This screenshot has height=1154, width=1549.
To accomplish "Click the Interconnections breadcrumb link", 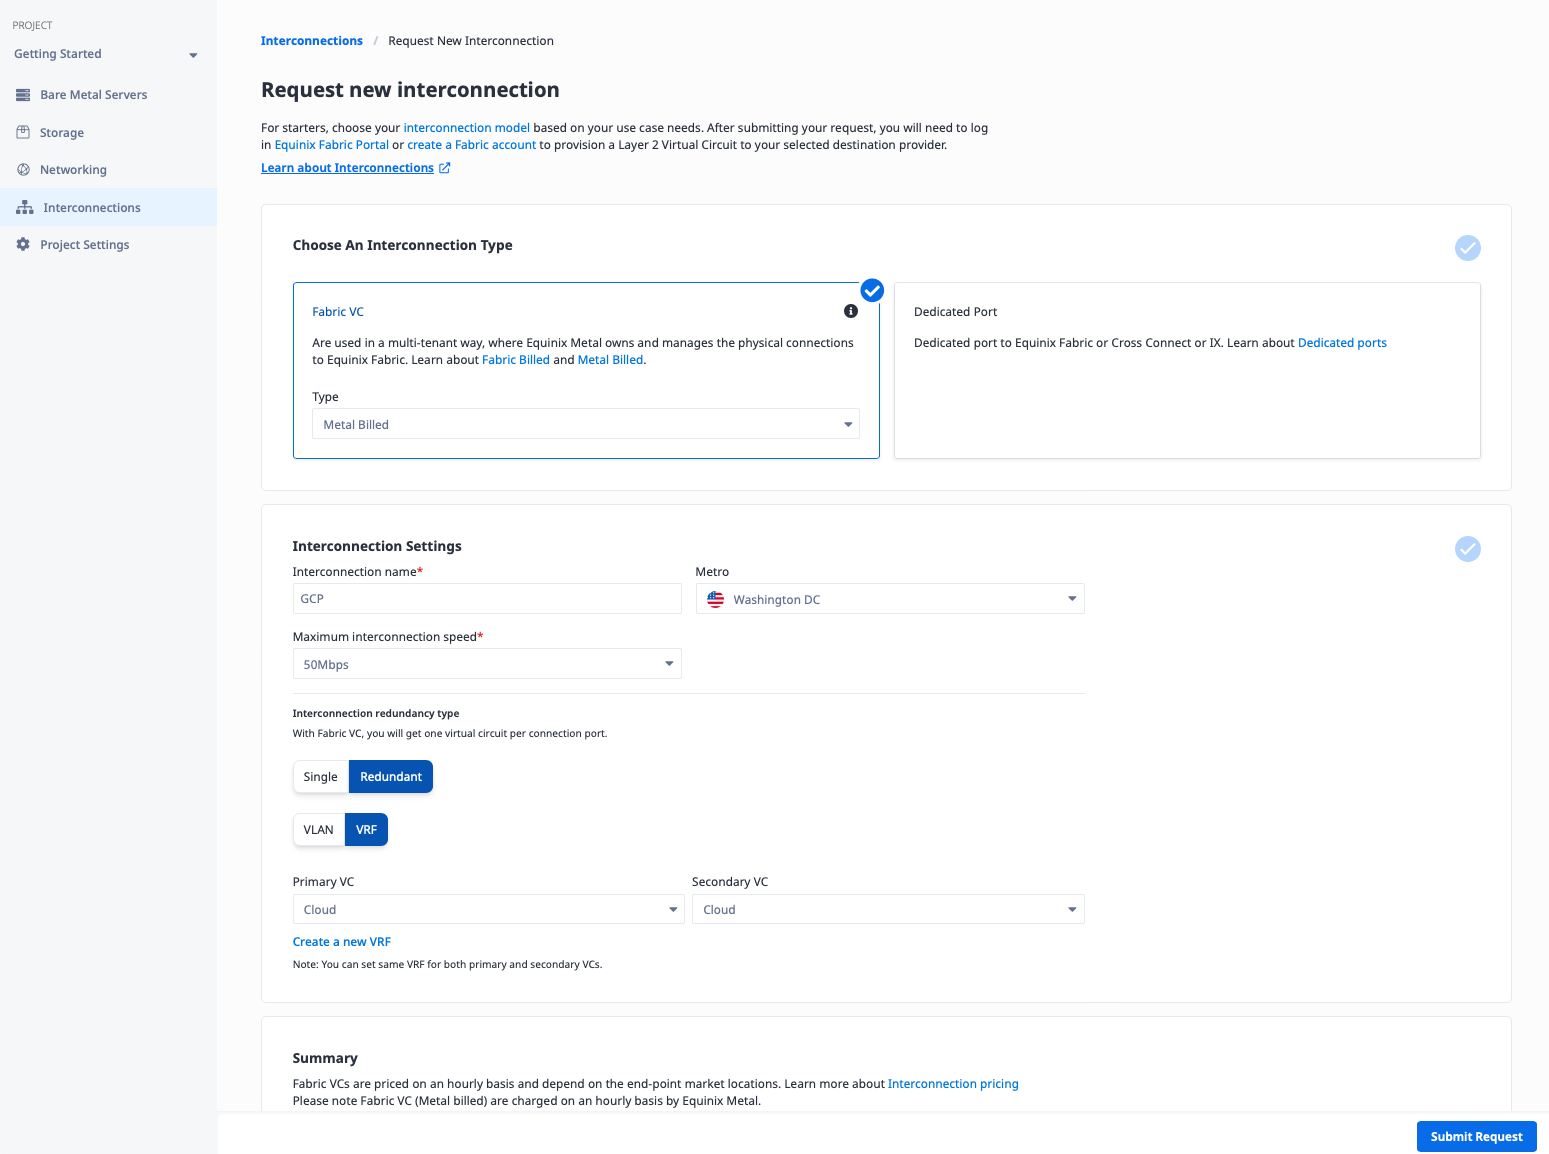I will (312, 41).
